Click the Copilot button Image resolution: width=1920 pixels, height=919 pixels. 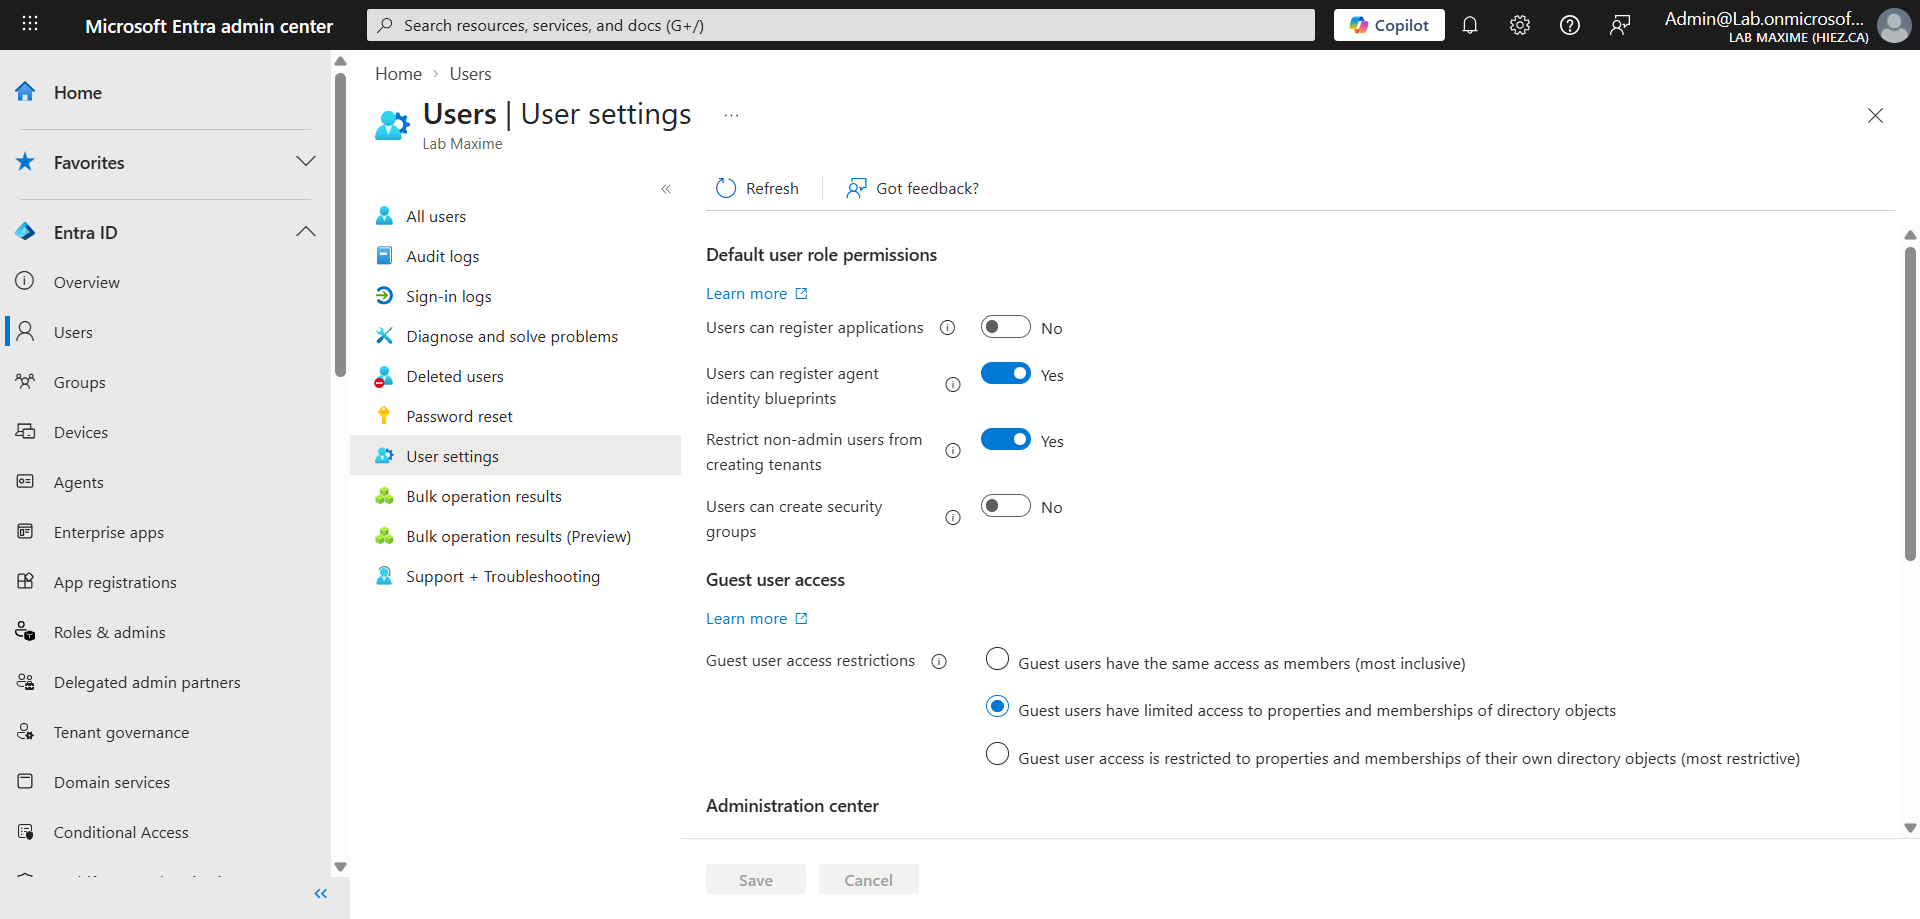tap(1389, 25)
